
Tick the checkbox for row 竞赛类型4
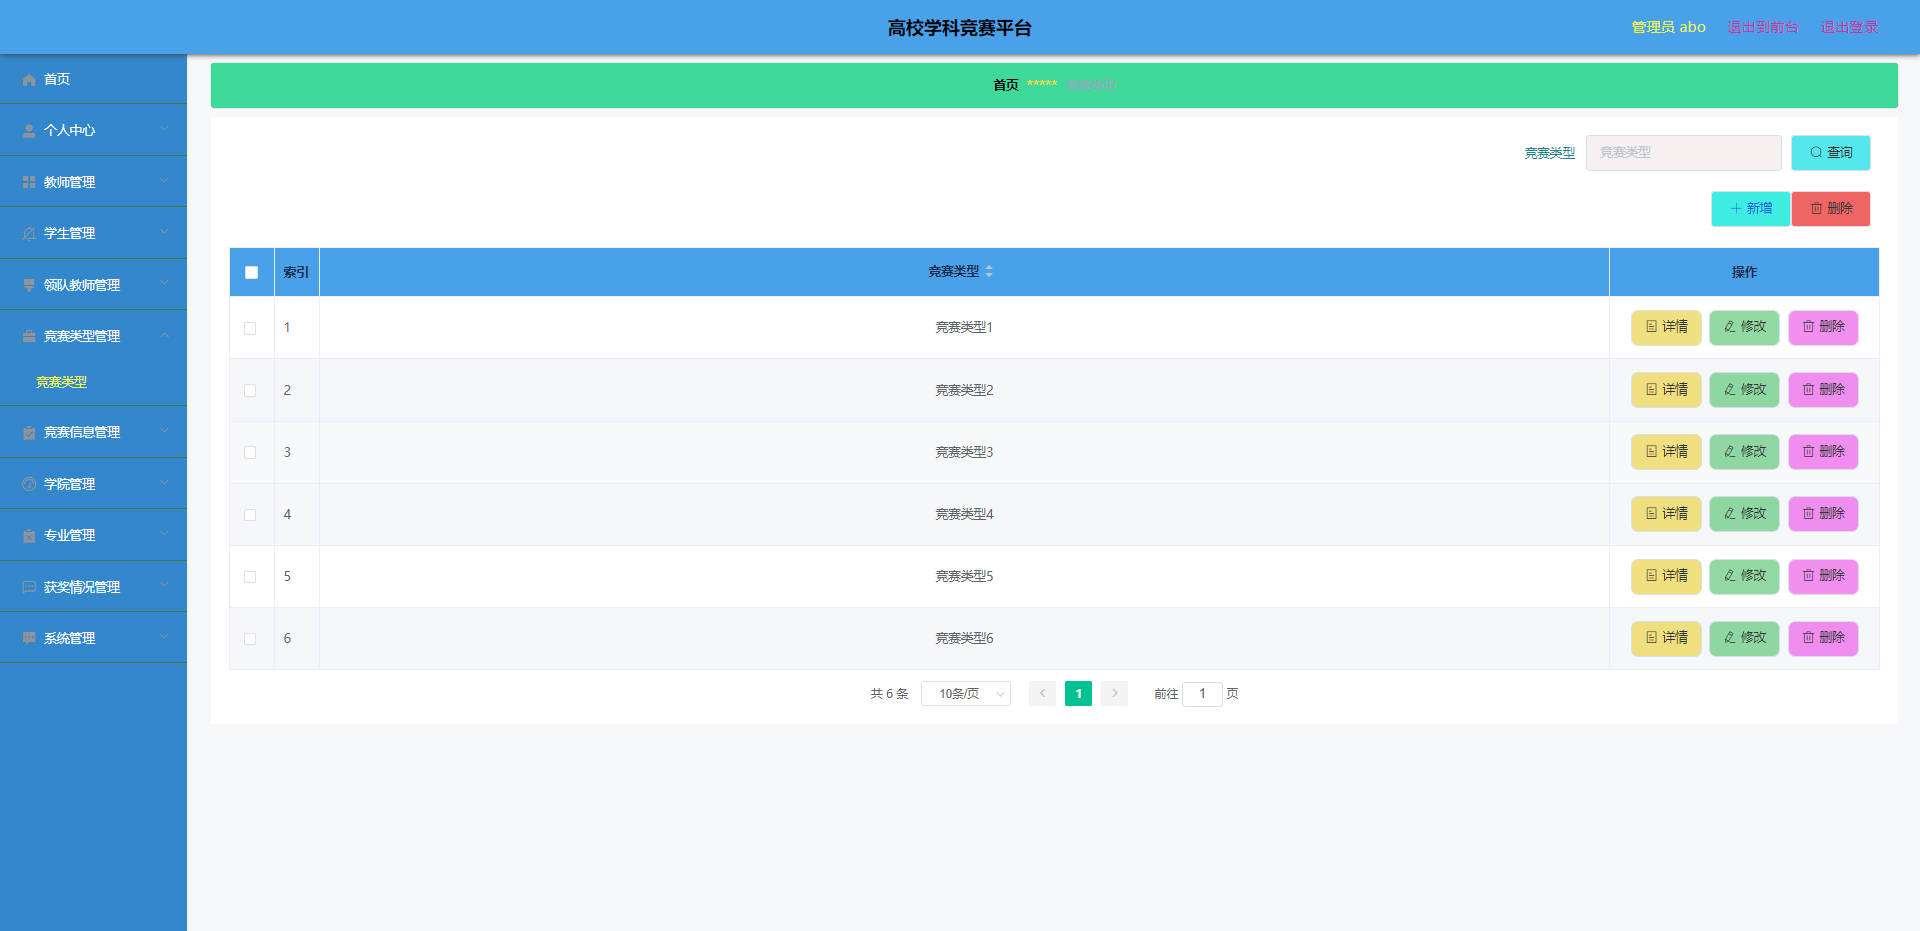pyautogui.click(x=250, y=515)
